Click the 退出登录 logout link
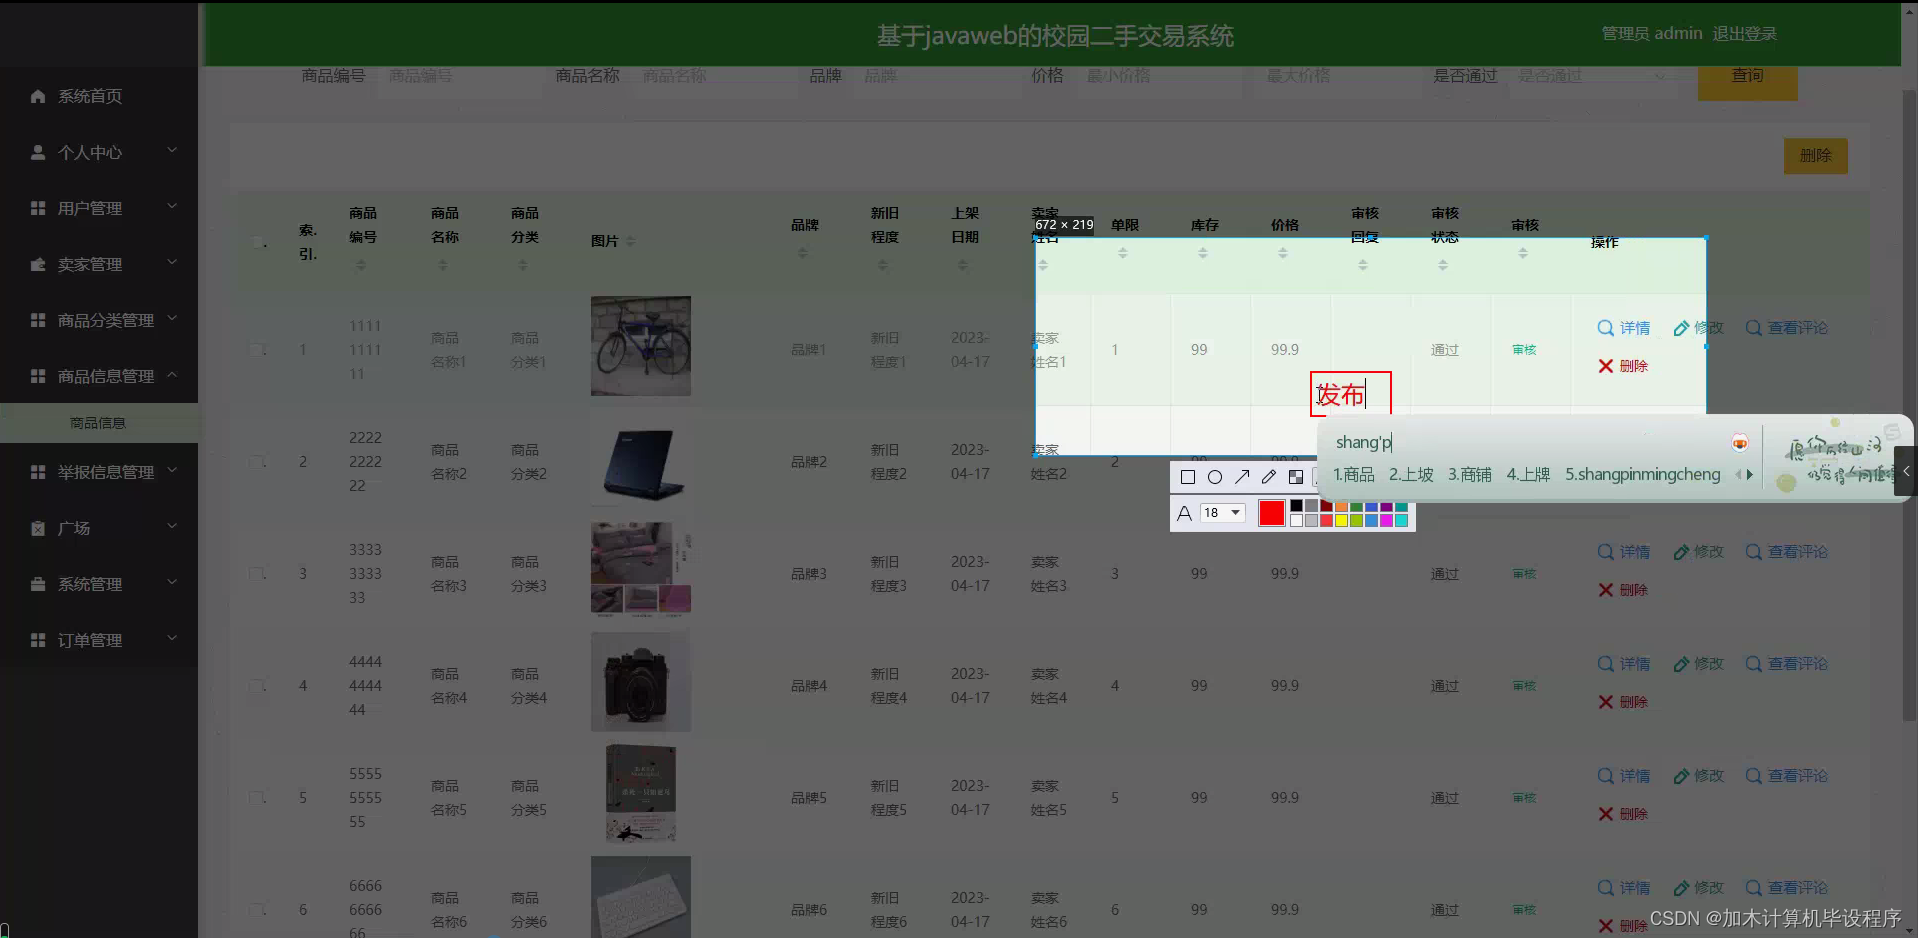Screen dimensions: 1918x938 pos(1746,33)
